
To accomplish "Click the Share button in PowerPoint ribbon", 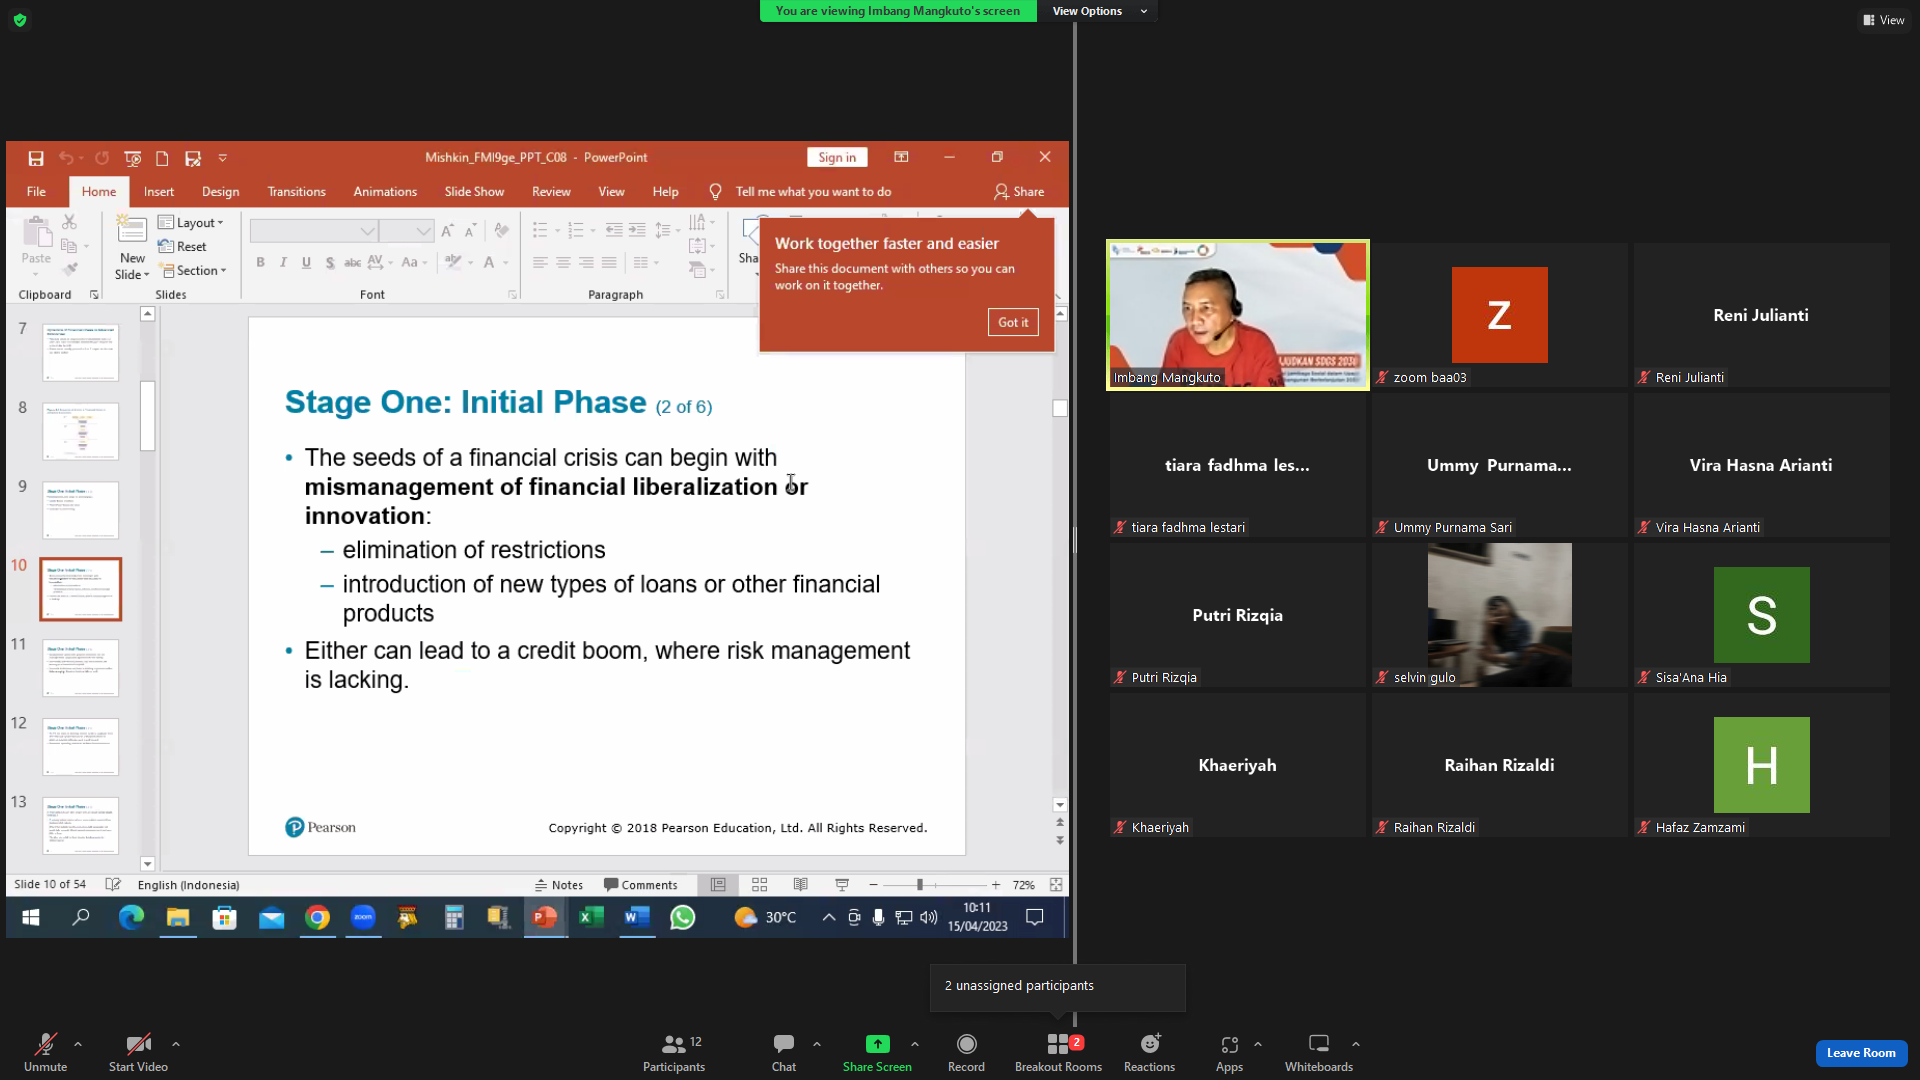I will click(x=1019, y=192).
